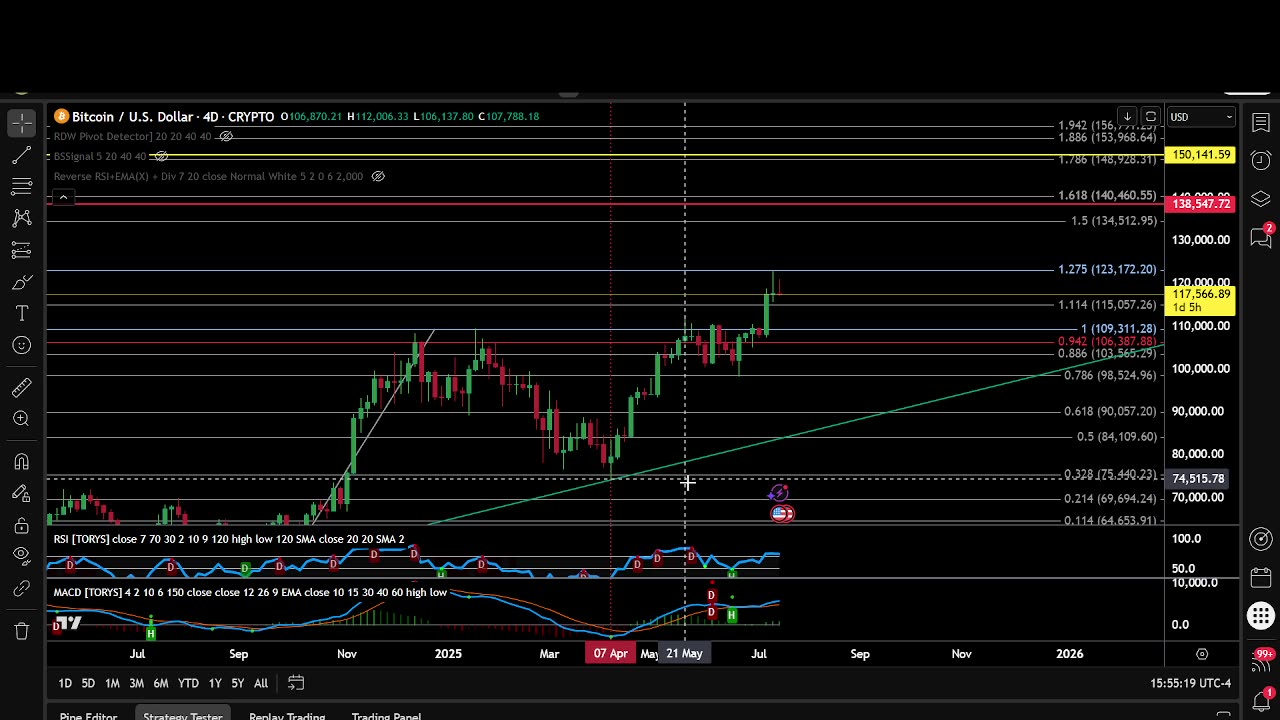Screen dimensions: 1280x720
Task: Set chart range to 6M
Action: [x=160, y=683]
